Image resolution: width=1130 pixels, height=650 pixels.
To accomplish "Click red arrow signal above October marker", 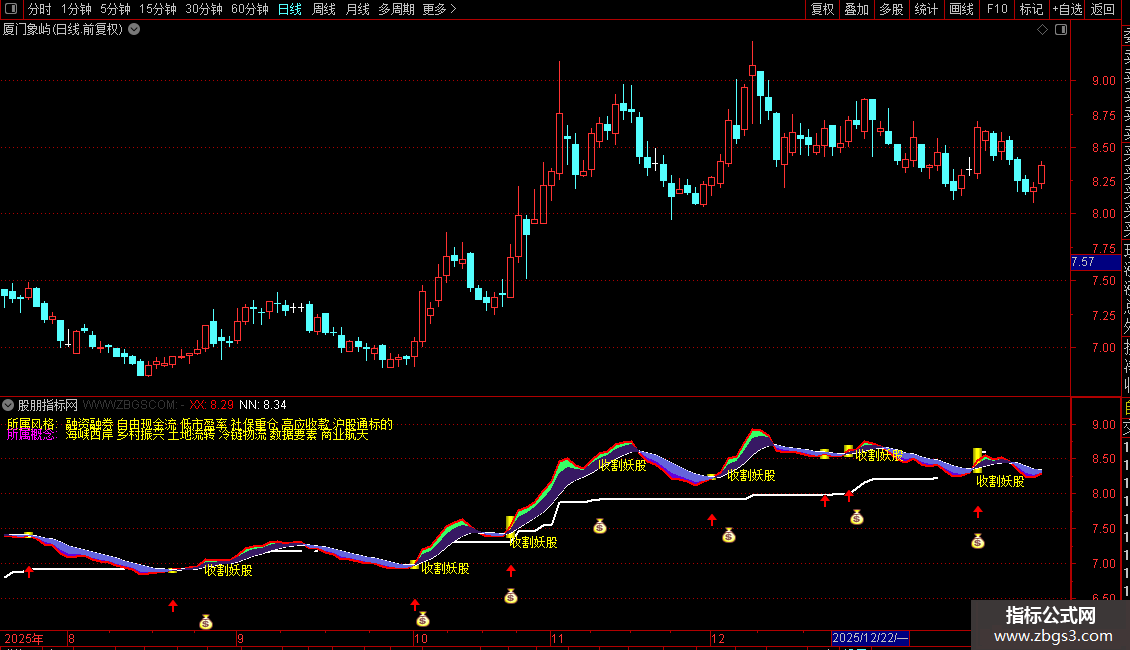I will coord(414,604).
